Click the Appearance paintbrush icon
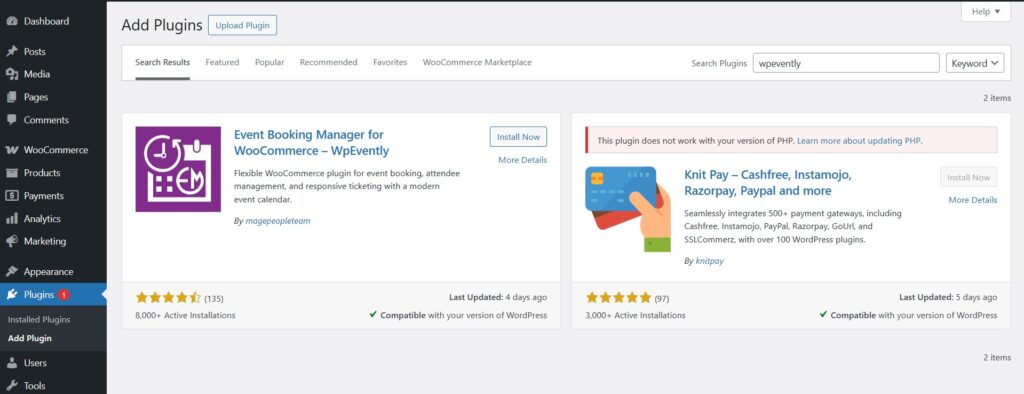This screenshot has height=394, width=1024. [12, 272]
